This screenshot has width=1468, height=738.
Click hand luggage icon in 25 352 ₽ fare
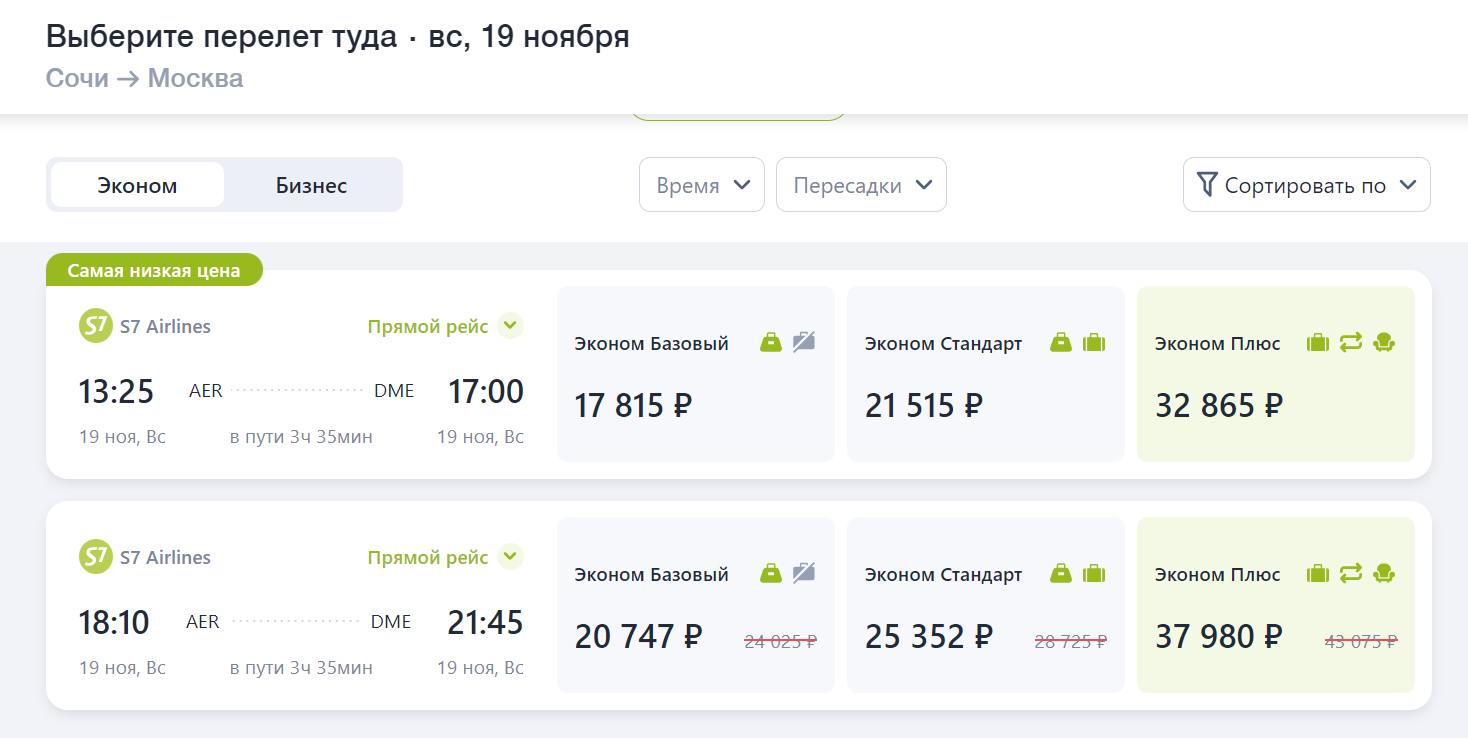tap(1061, 573)
